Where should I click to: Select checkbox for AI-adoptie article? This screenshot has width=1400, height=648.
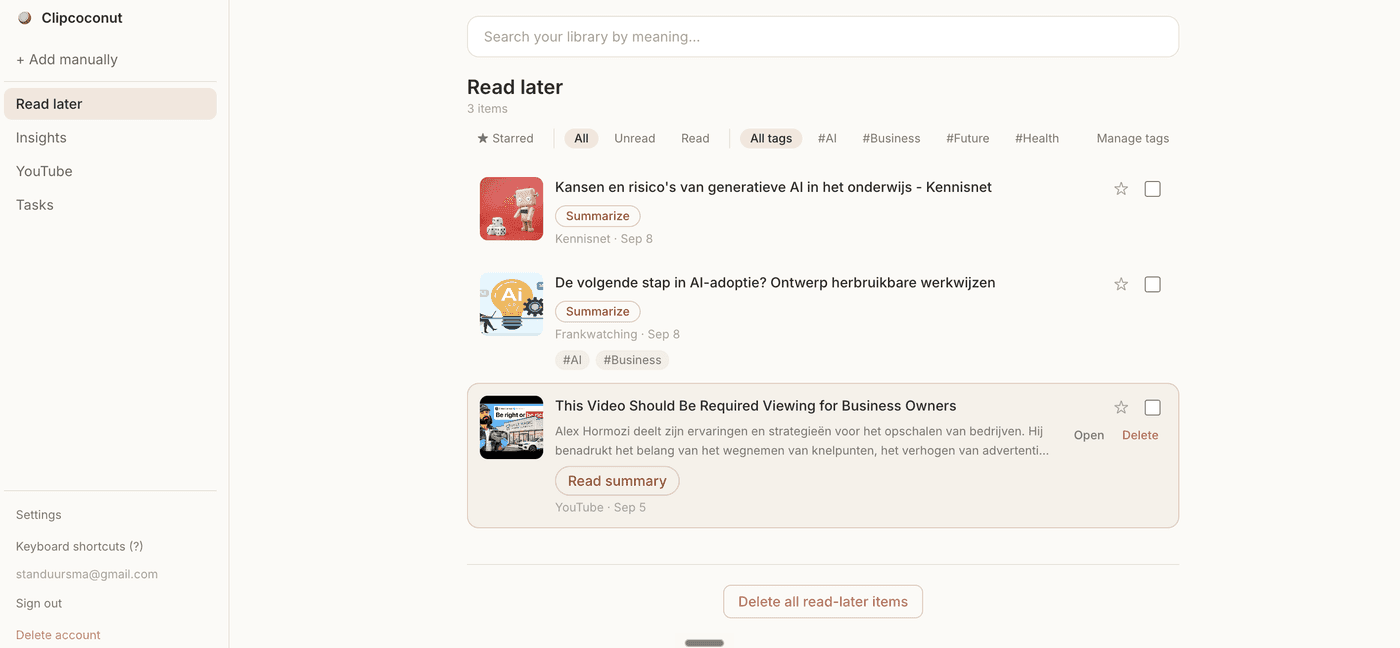(1152, 285)
